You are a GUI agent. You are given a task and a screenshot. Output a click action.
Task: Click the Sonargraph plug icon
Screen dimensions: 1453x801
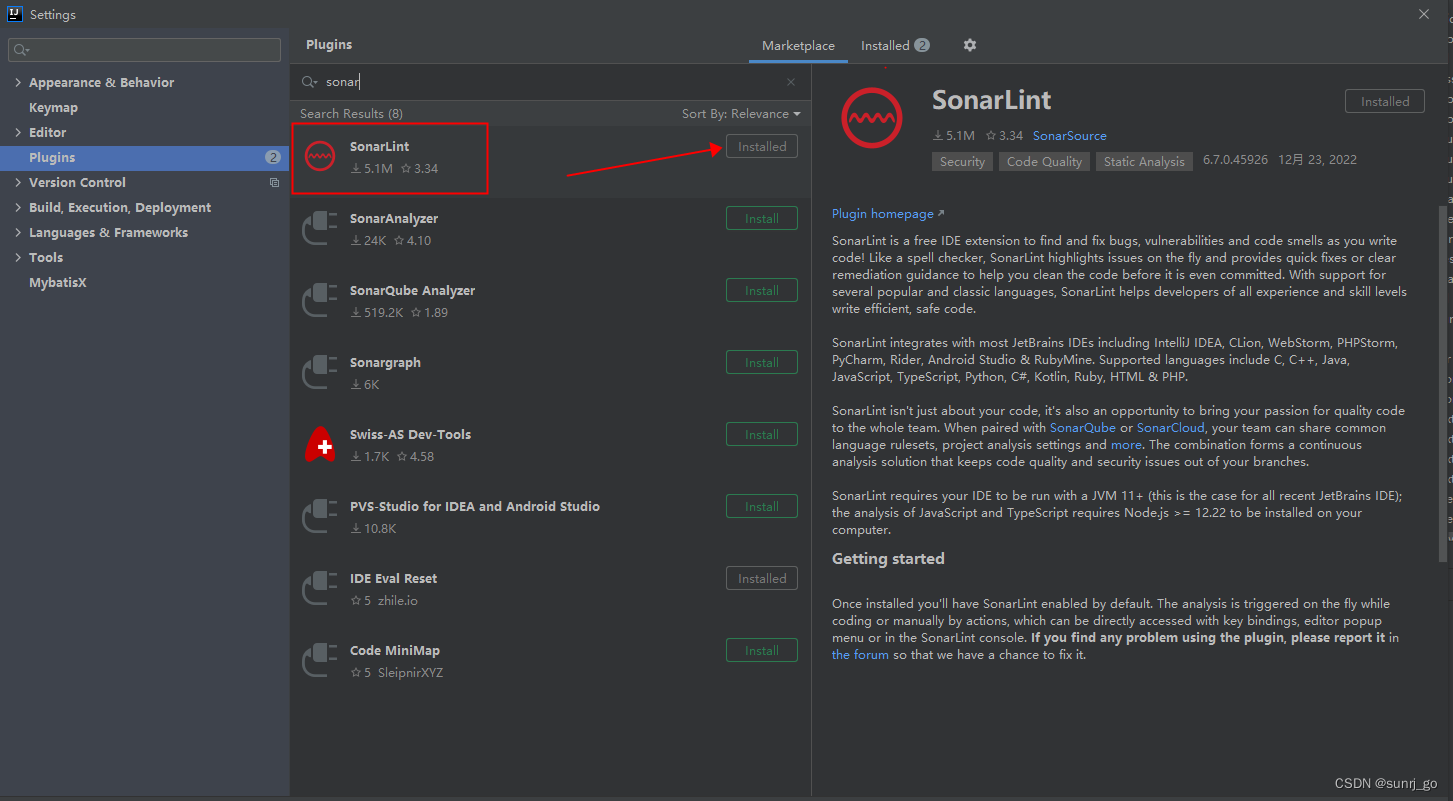click(320, 373)
